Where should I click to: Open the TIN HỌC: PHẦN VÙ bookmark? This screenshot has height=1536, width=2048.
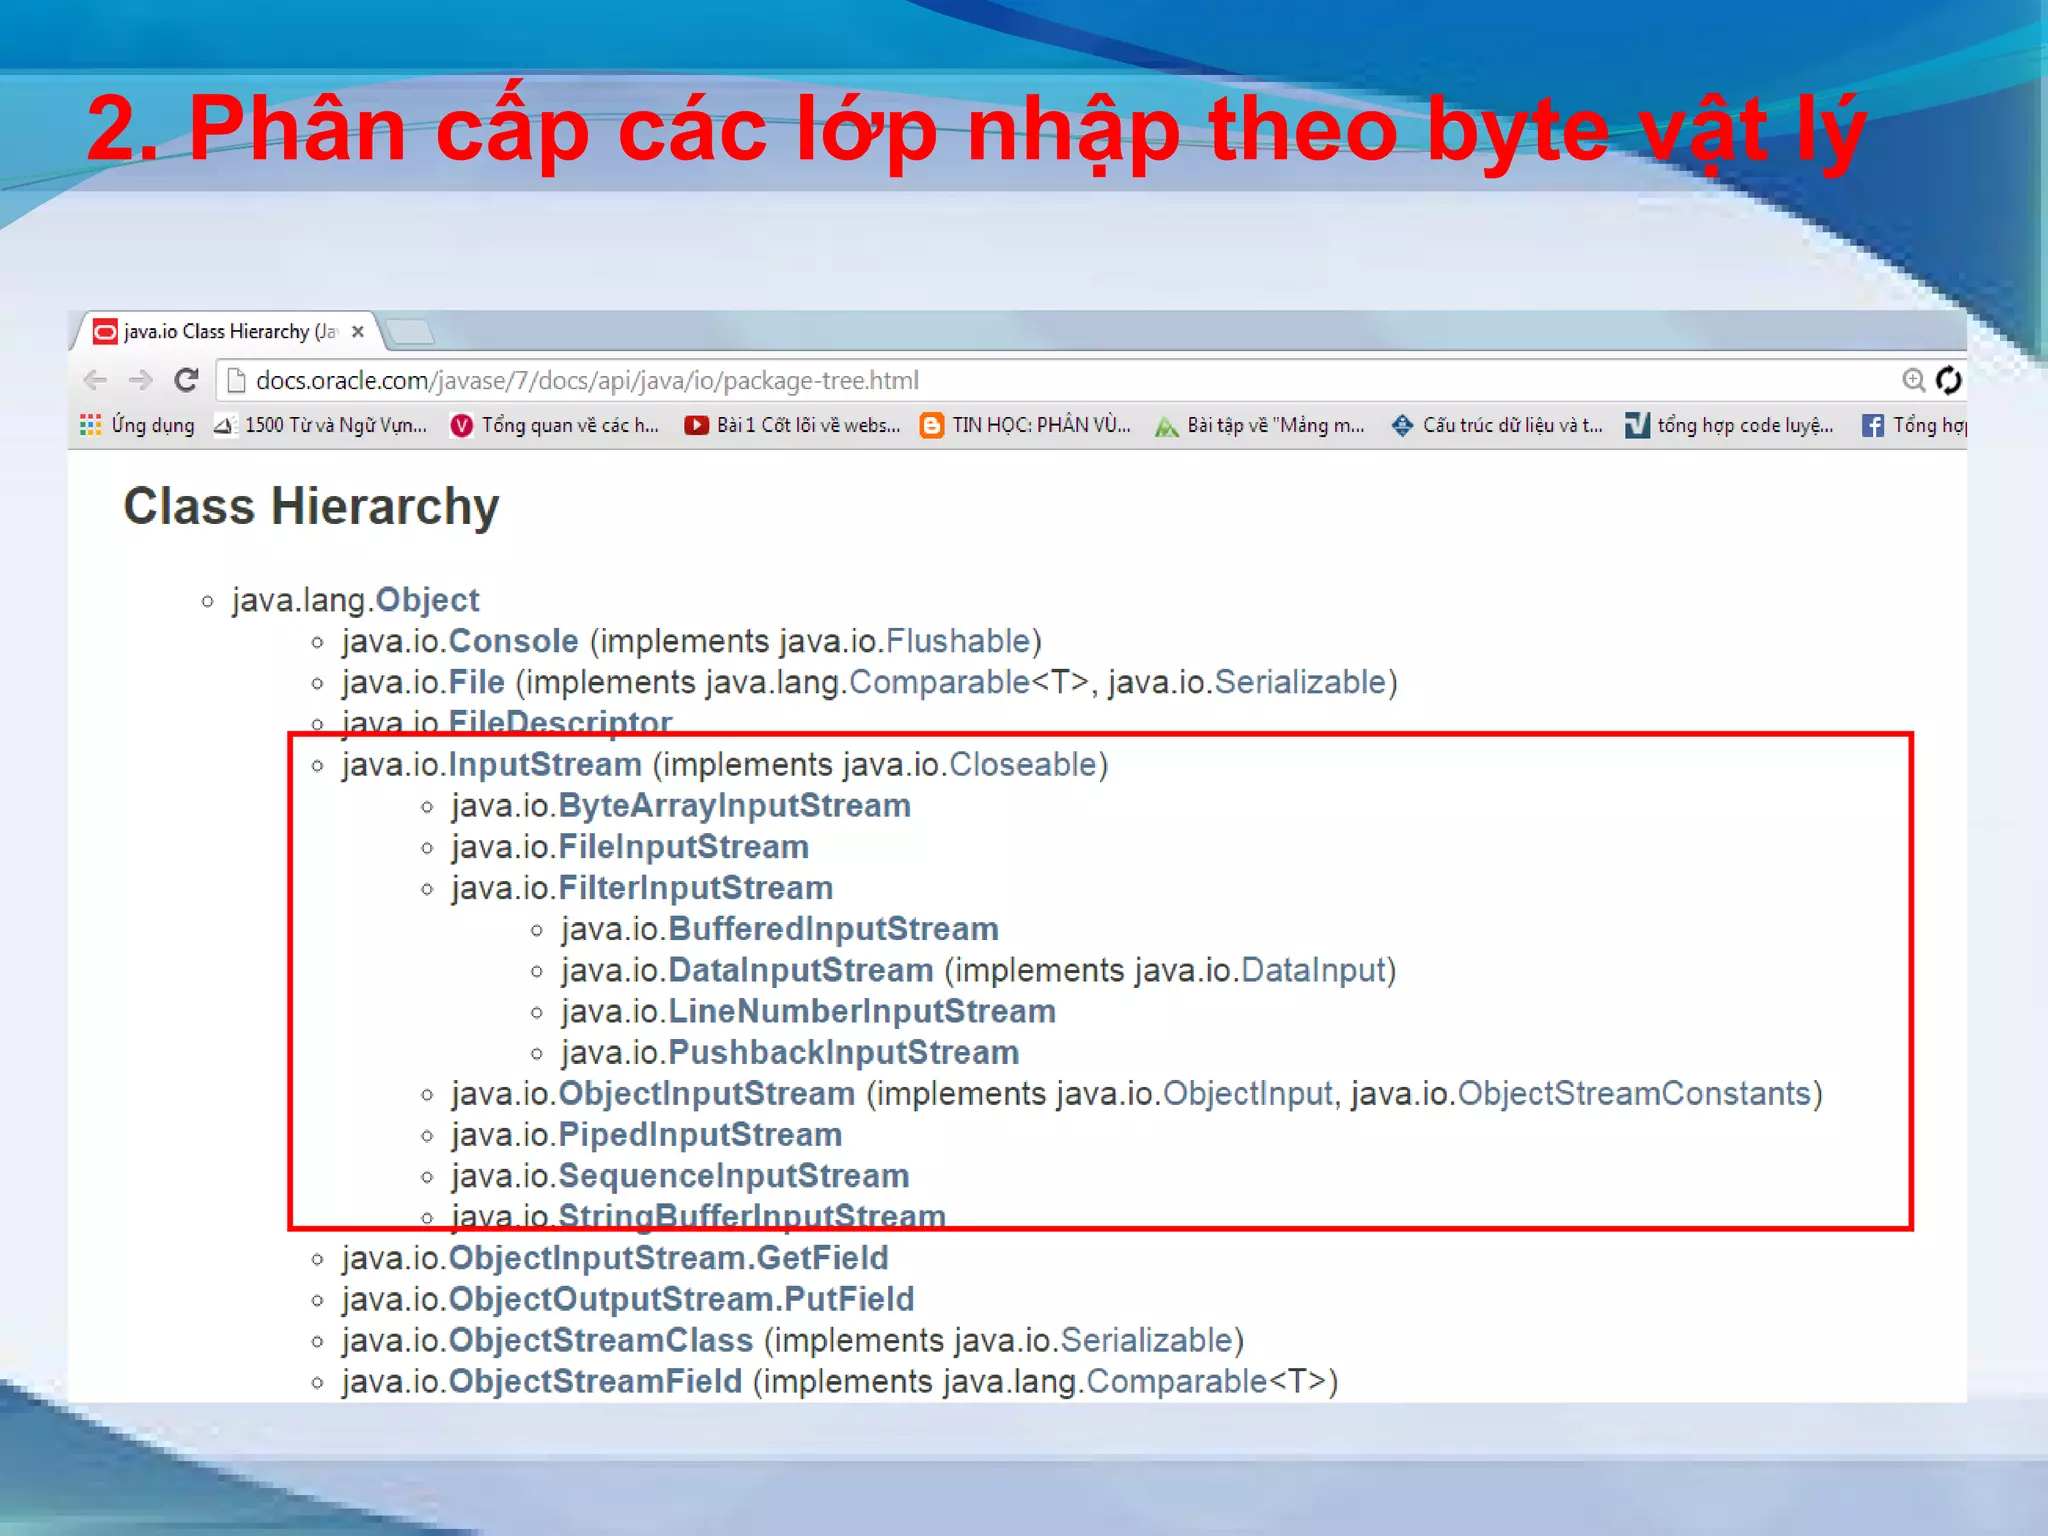(1026, 425)
